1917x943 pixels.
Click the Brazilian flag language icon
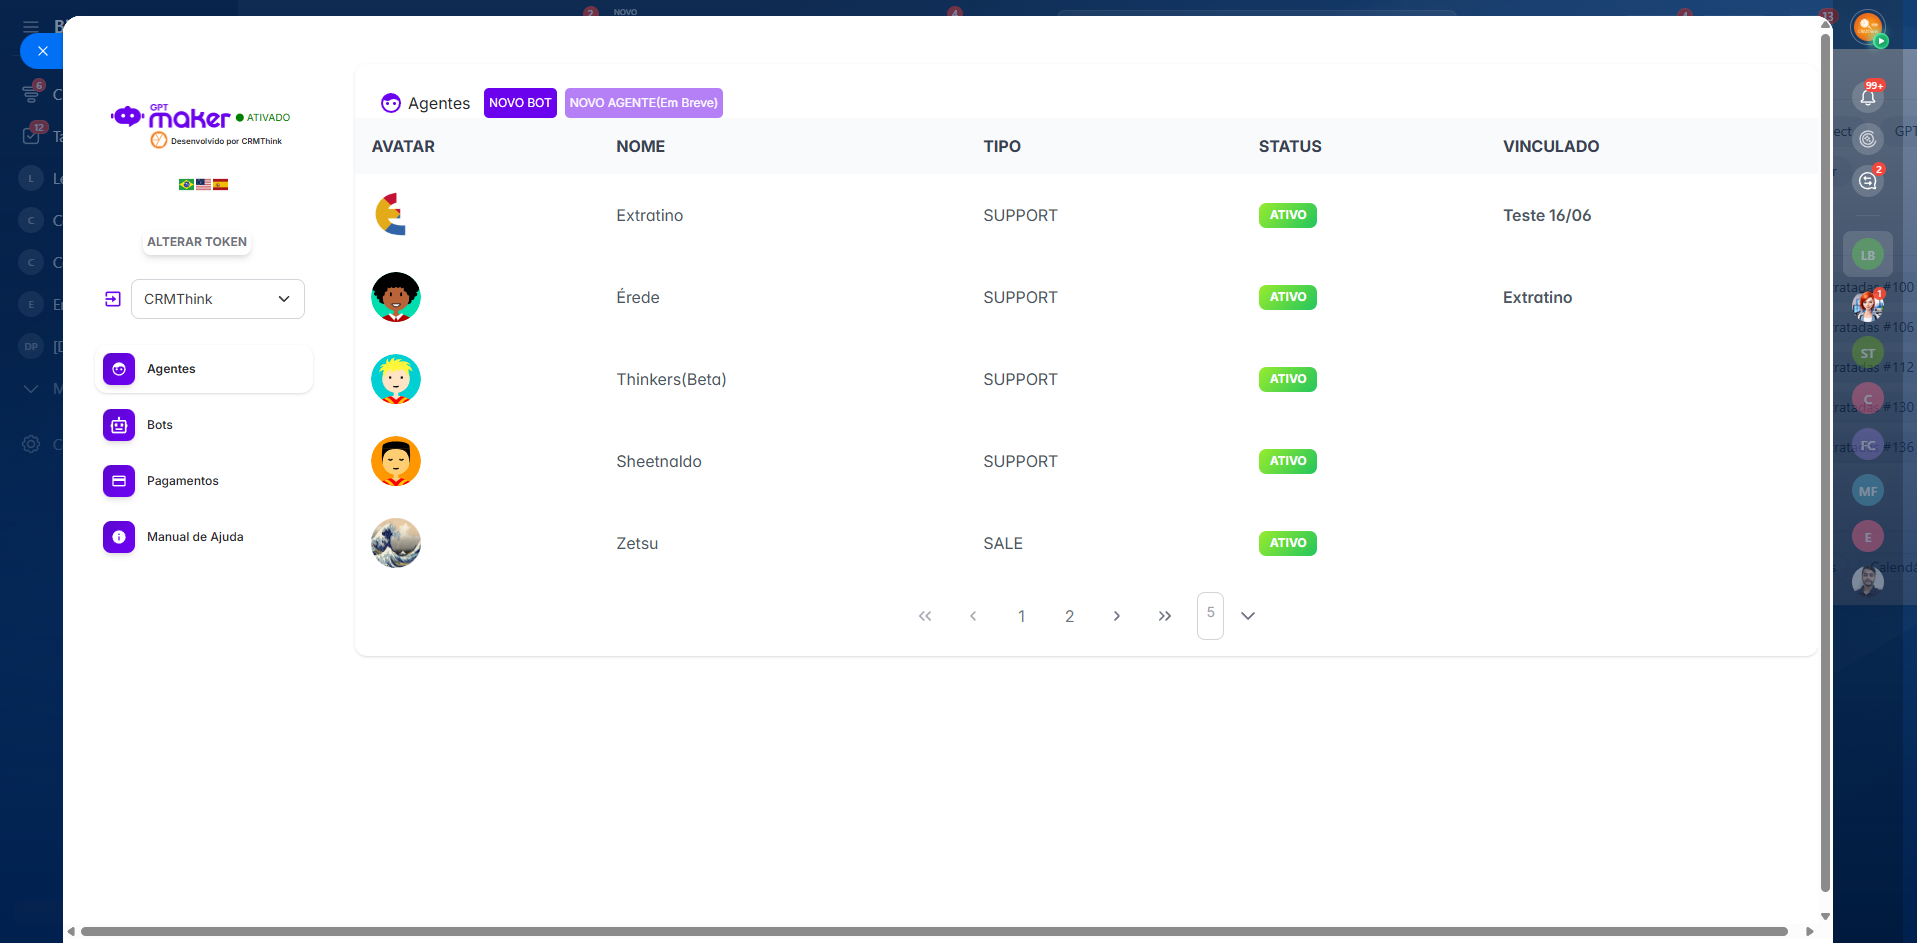pos(186,184)
